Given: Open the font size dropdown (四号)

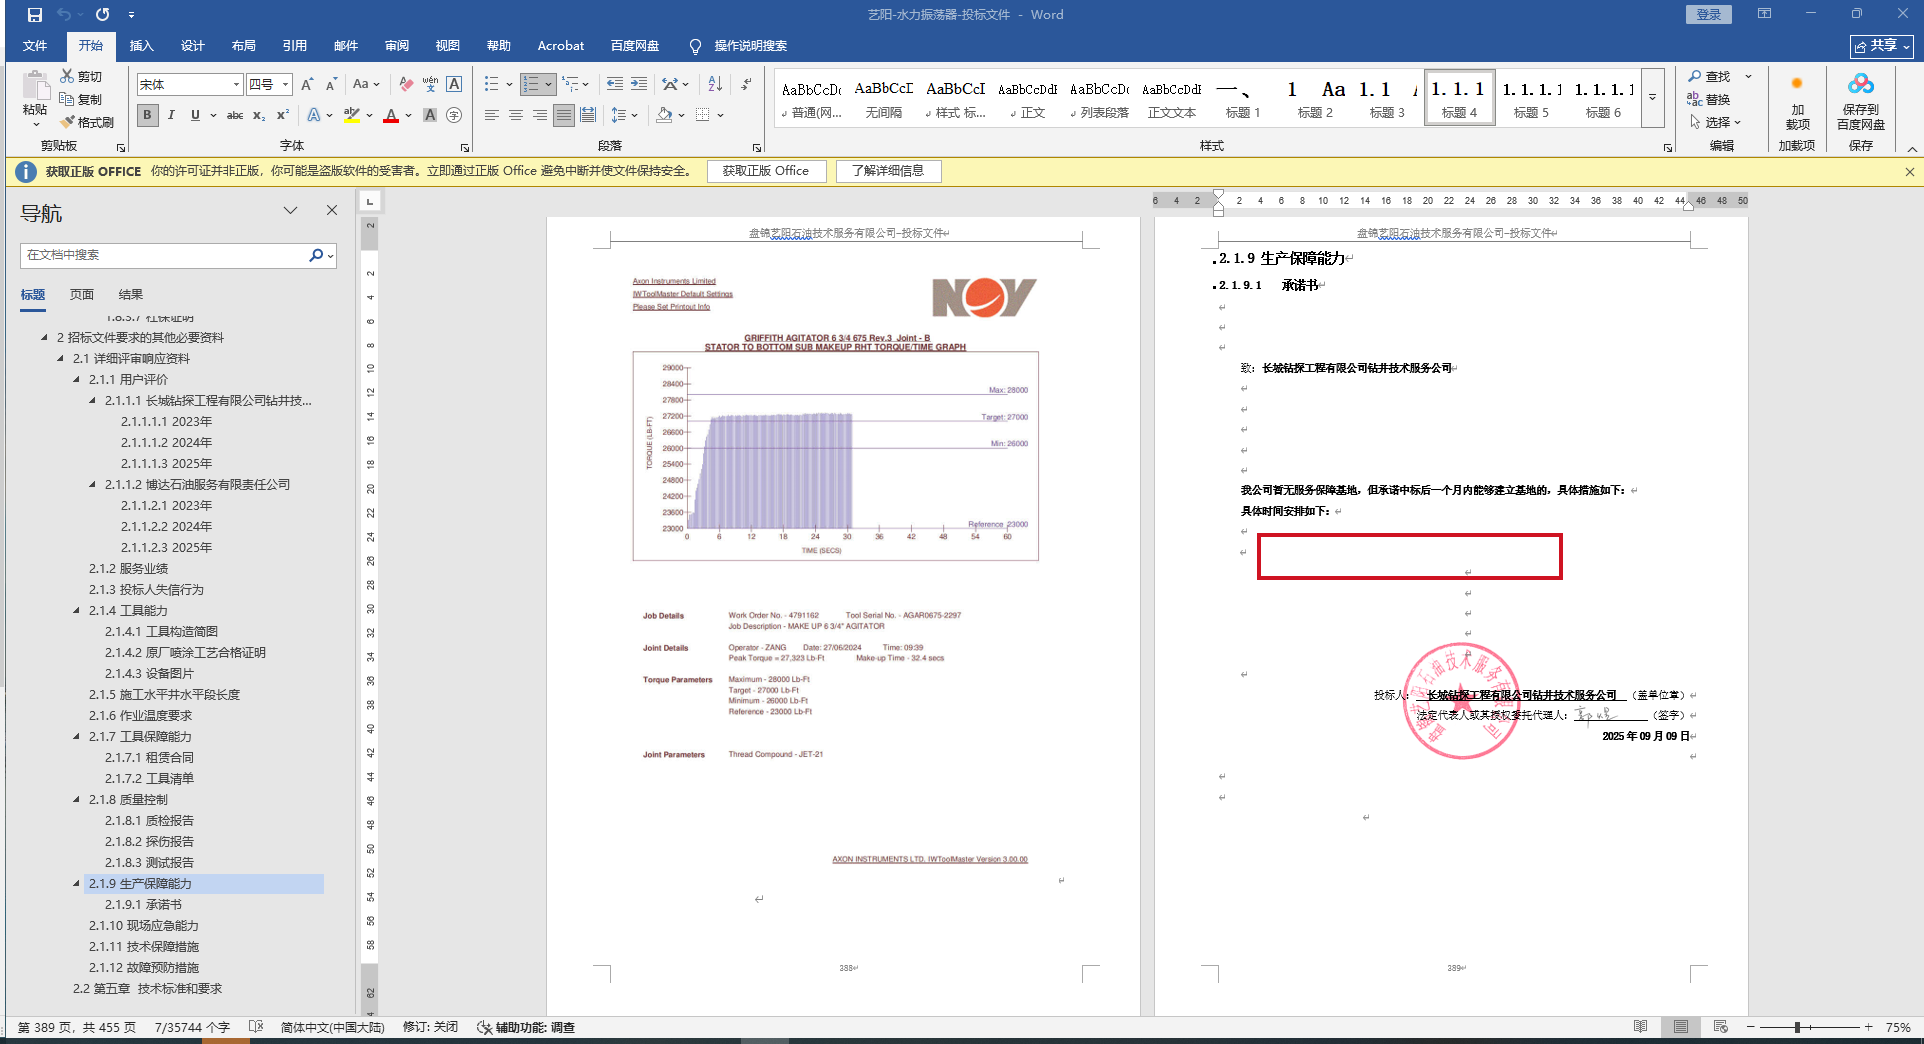Looking at the screenshot, I should tap(285, 85).
